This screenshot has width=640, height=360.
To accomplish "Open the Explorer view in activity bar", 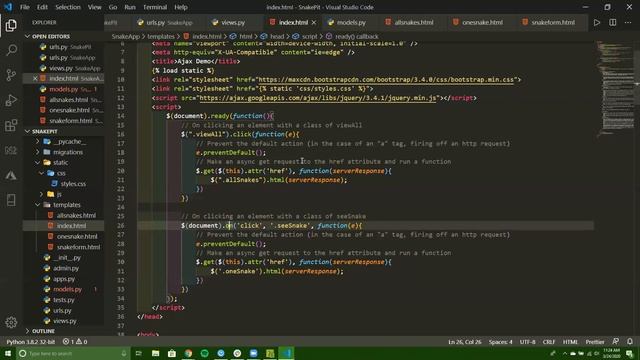I will click(11, 25).
